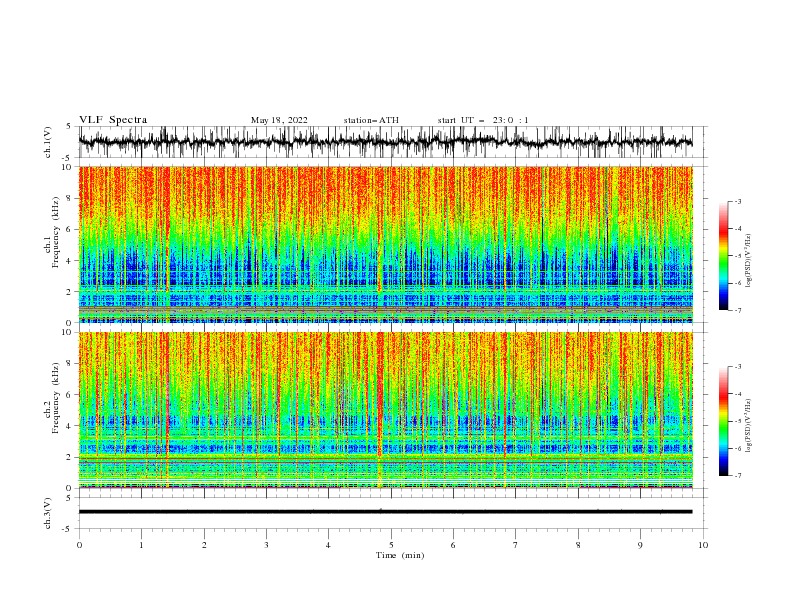Click the '6' tick on the time axis
The width and height of the screenshot is (792, 612).
pos(453,545)
